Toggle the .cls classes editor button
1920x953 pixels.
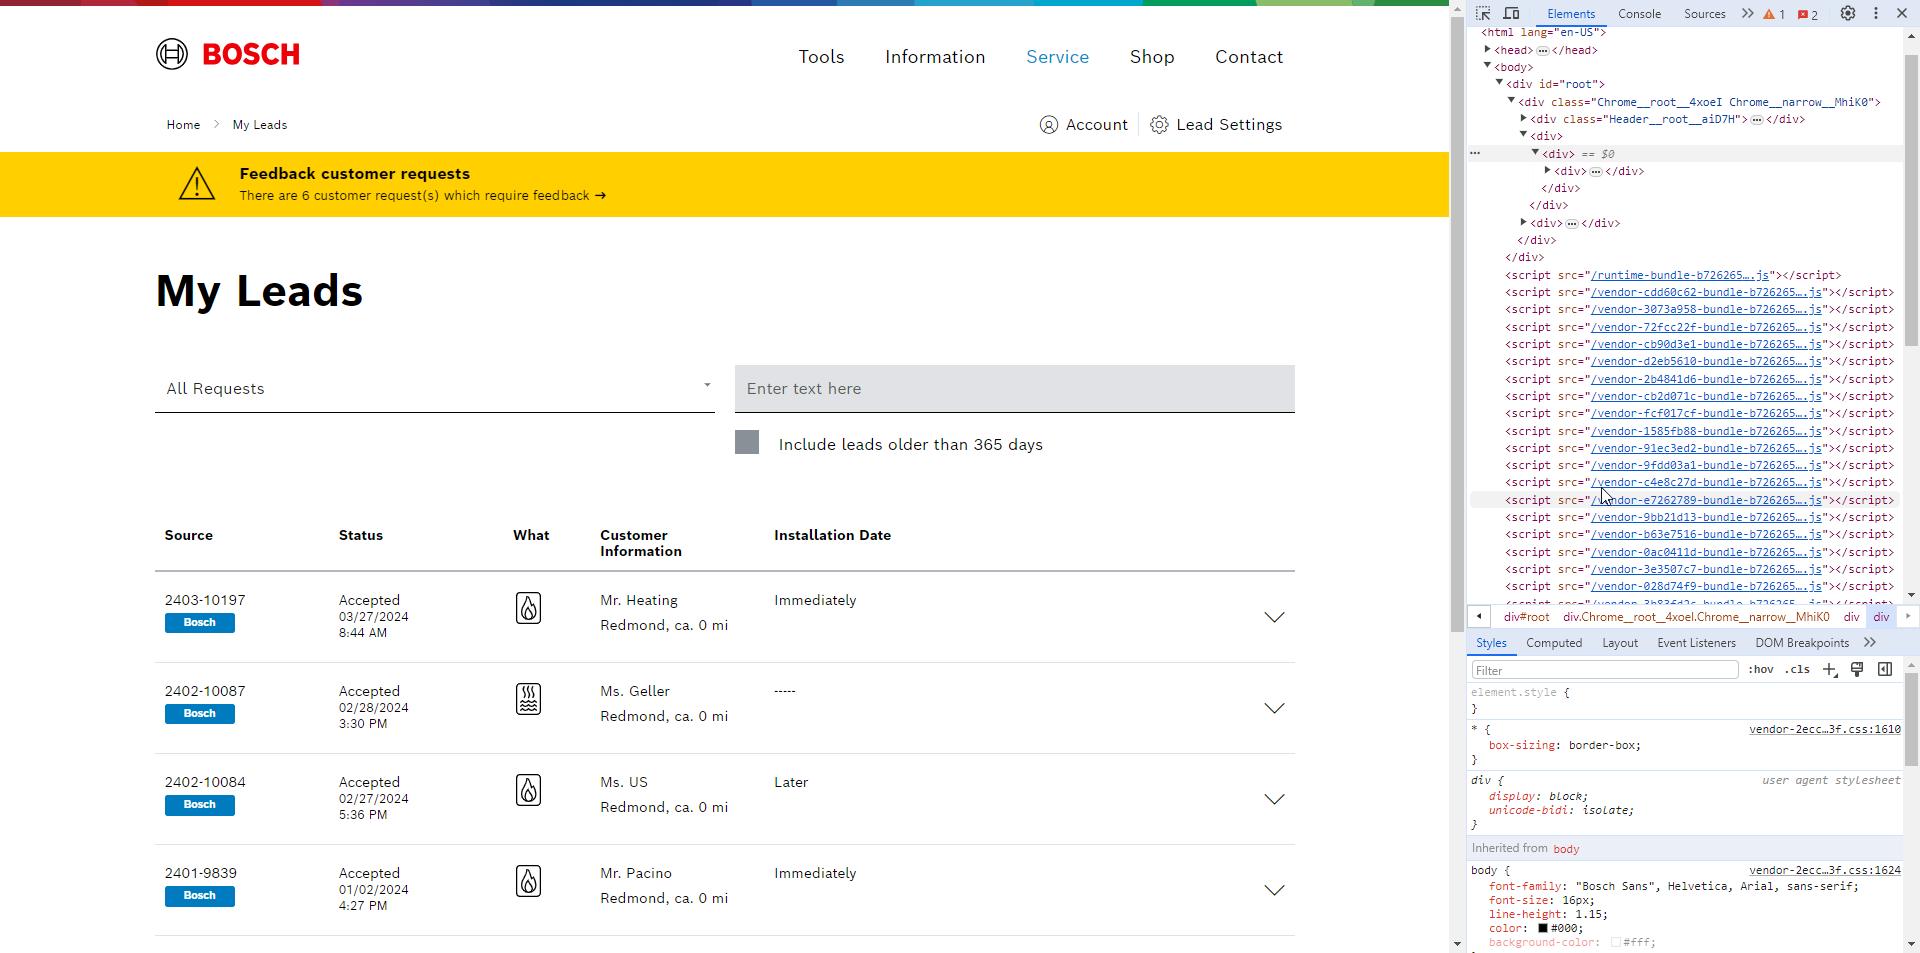point(1798,670)
